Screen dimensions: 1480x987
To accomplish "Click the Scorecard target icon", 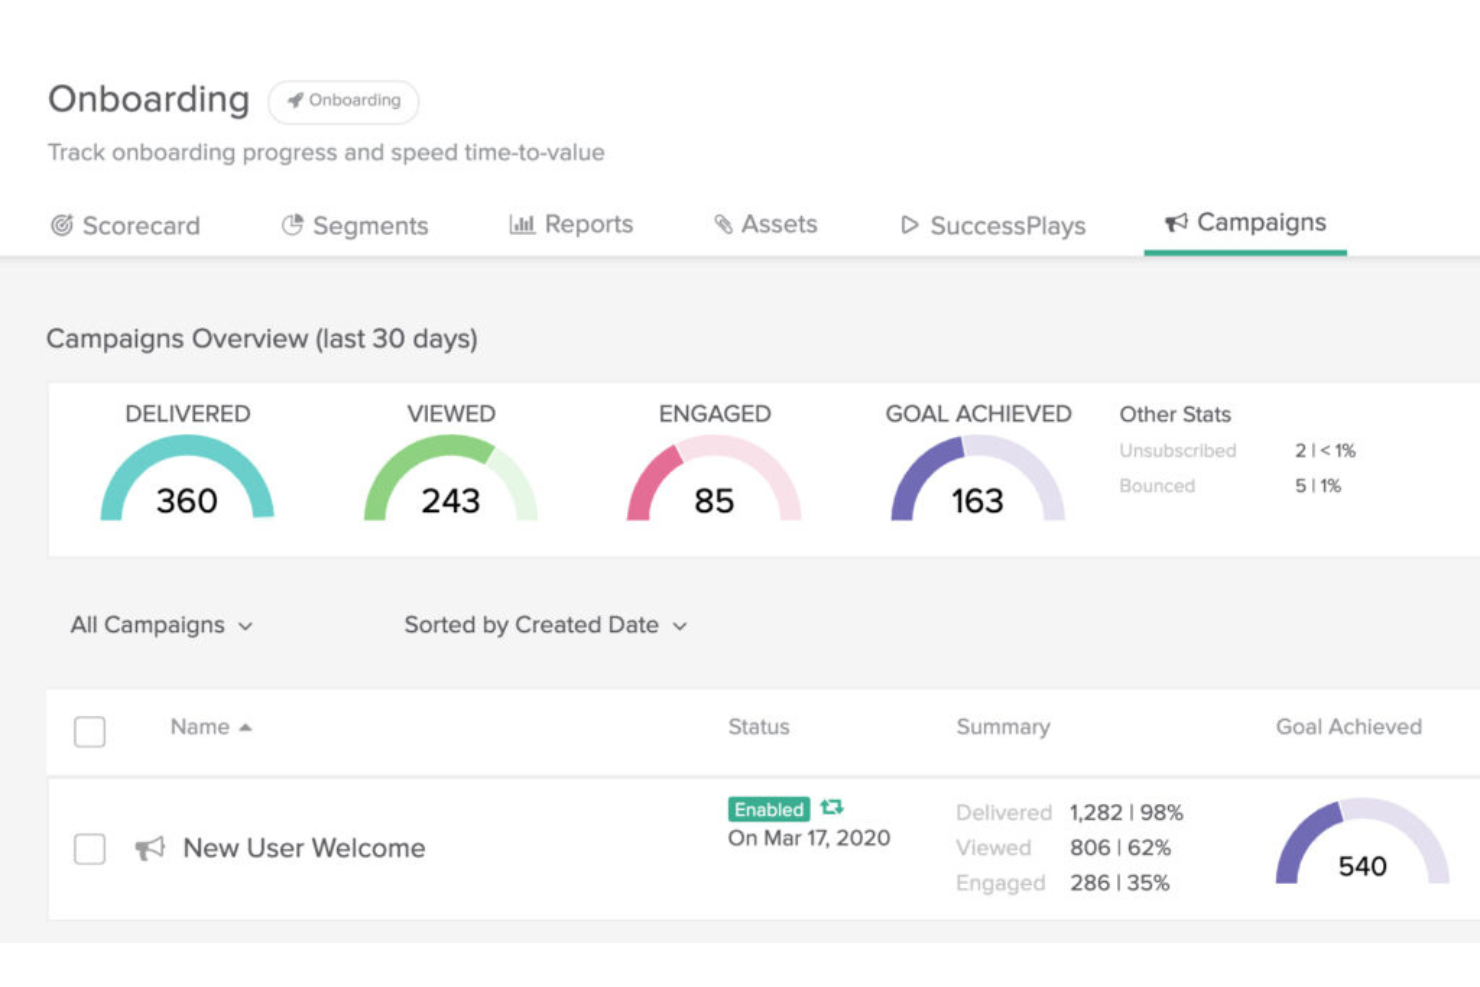I will [x=62, y=225].
